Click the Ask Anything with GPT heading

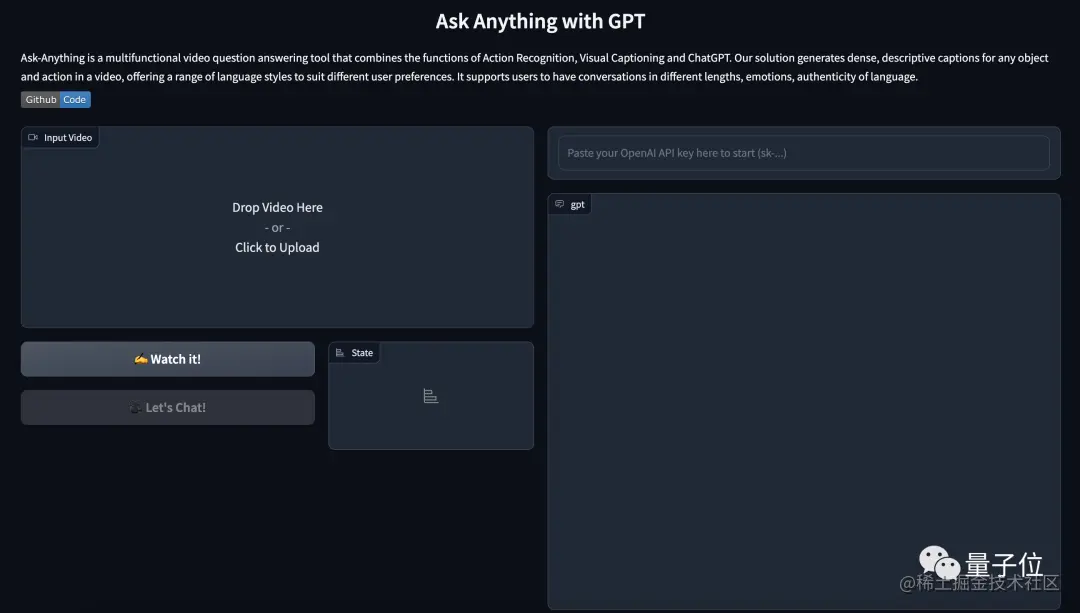[x=540, y=21]
